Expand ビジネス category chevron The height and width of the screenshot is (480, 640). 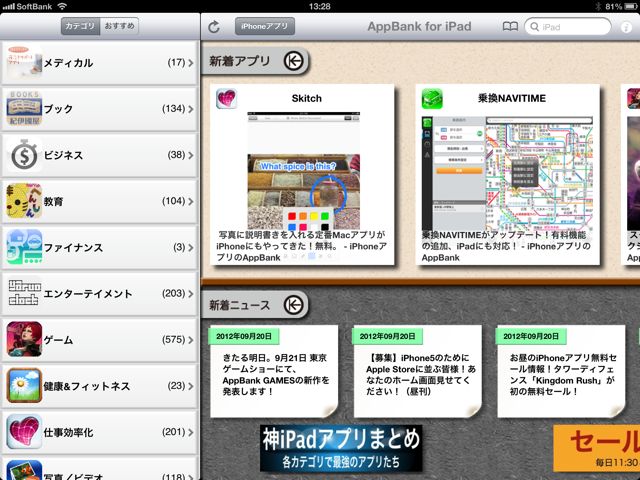tap(191, 155)
